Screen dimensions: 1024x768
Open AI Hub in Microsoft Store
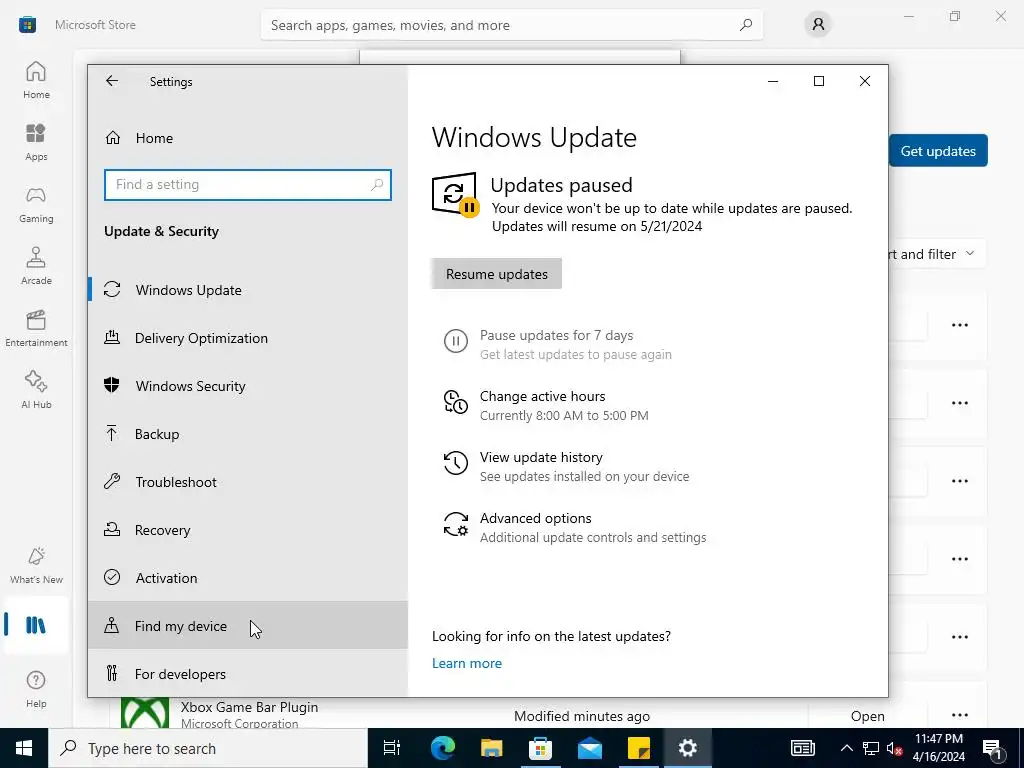(x=36, y=390)
